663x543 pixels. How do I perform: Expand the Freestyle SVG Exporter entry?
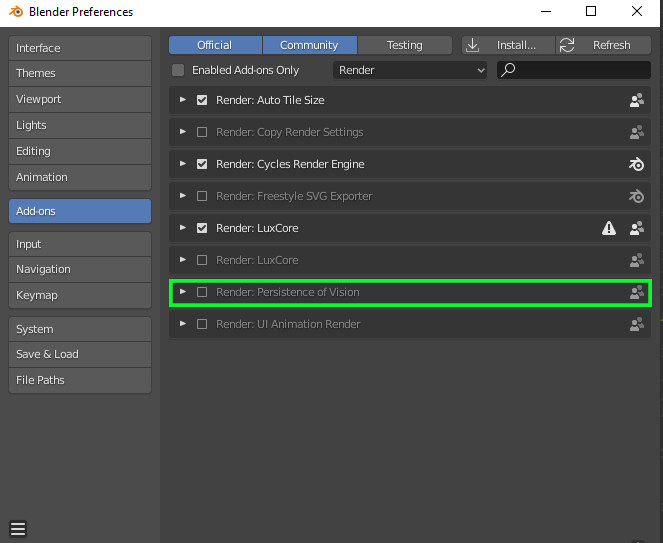pyautogui.click(x=183, y=196)
